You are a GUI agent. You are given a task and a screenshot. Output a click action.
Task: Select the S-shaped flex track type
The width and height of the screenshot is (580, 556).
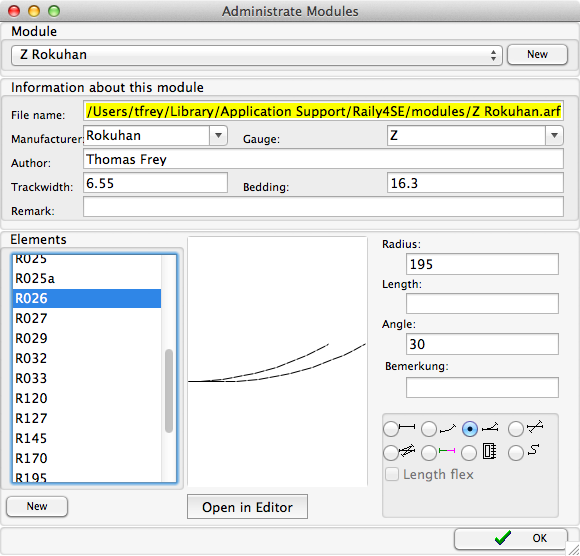point(516,452)
